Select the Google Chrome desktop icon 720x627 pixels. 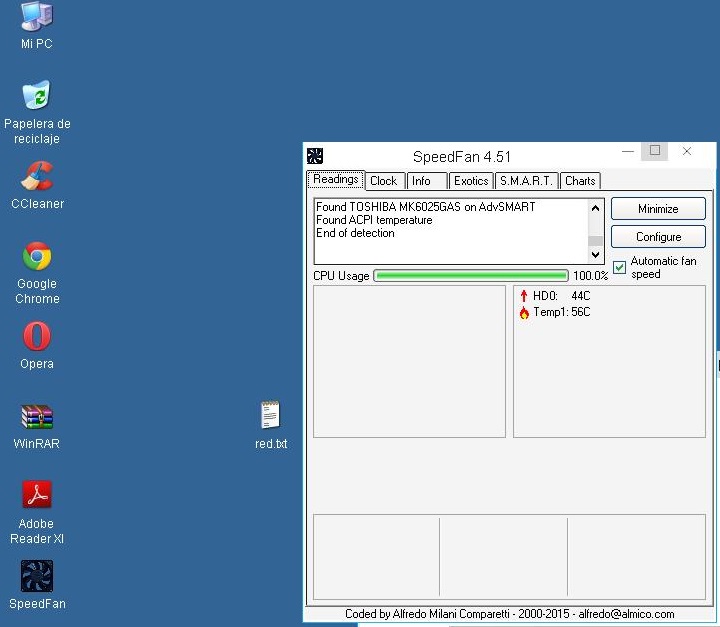[37, 273]
